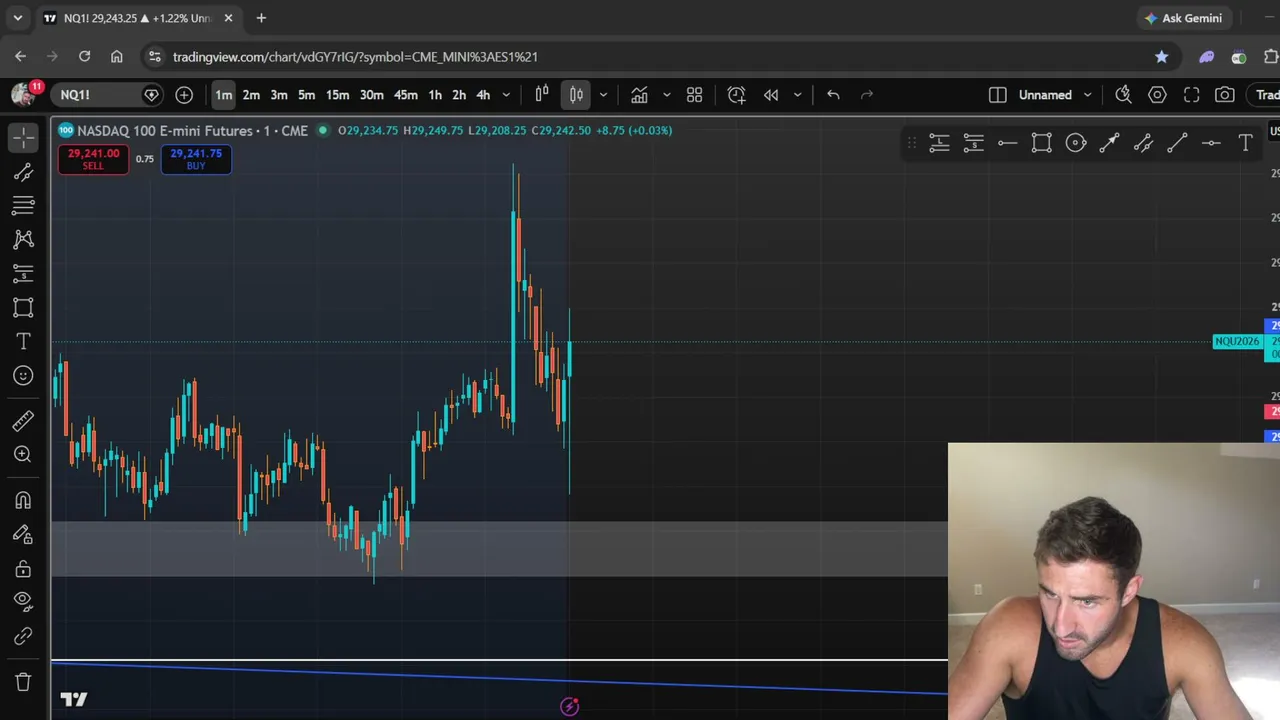Switch to the 15m timeframe

(338, 95)
